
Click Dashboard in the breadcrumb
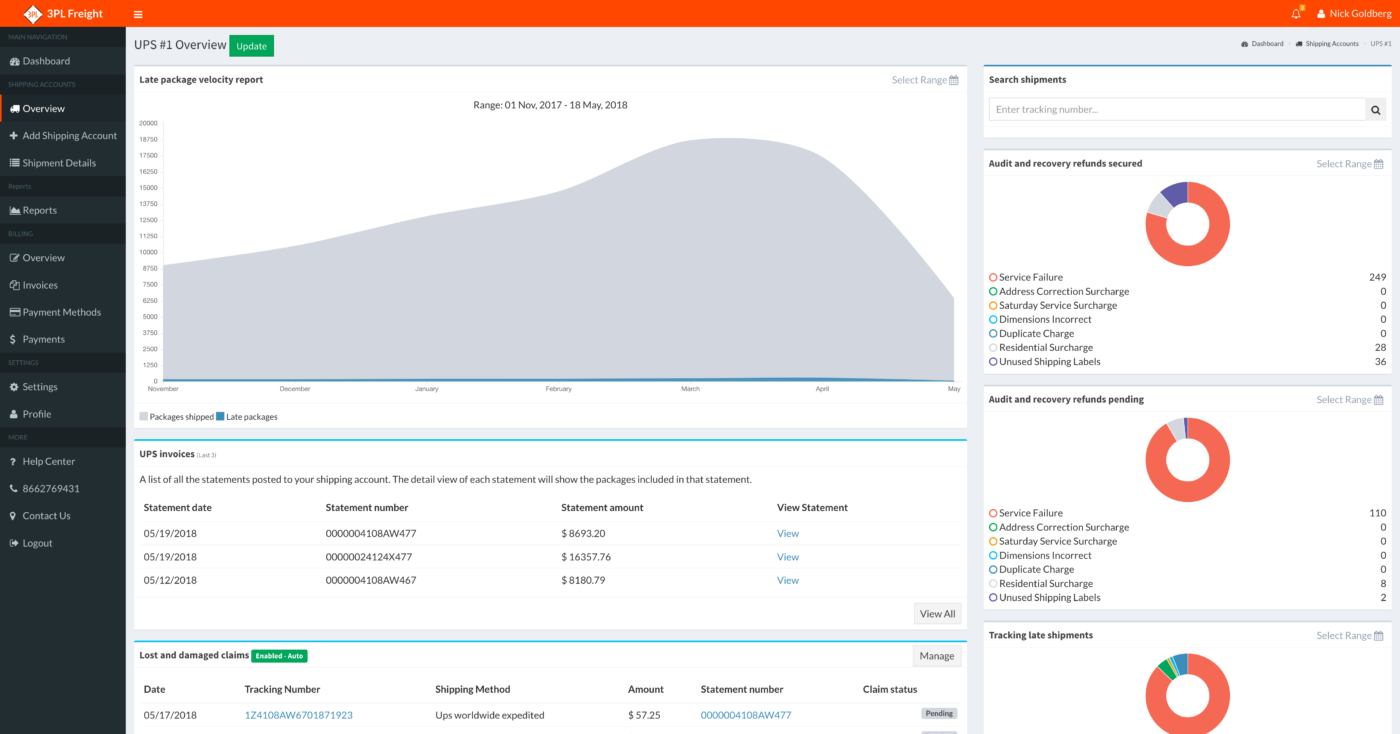point(1262,44)
